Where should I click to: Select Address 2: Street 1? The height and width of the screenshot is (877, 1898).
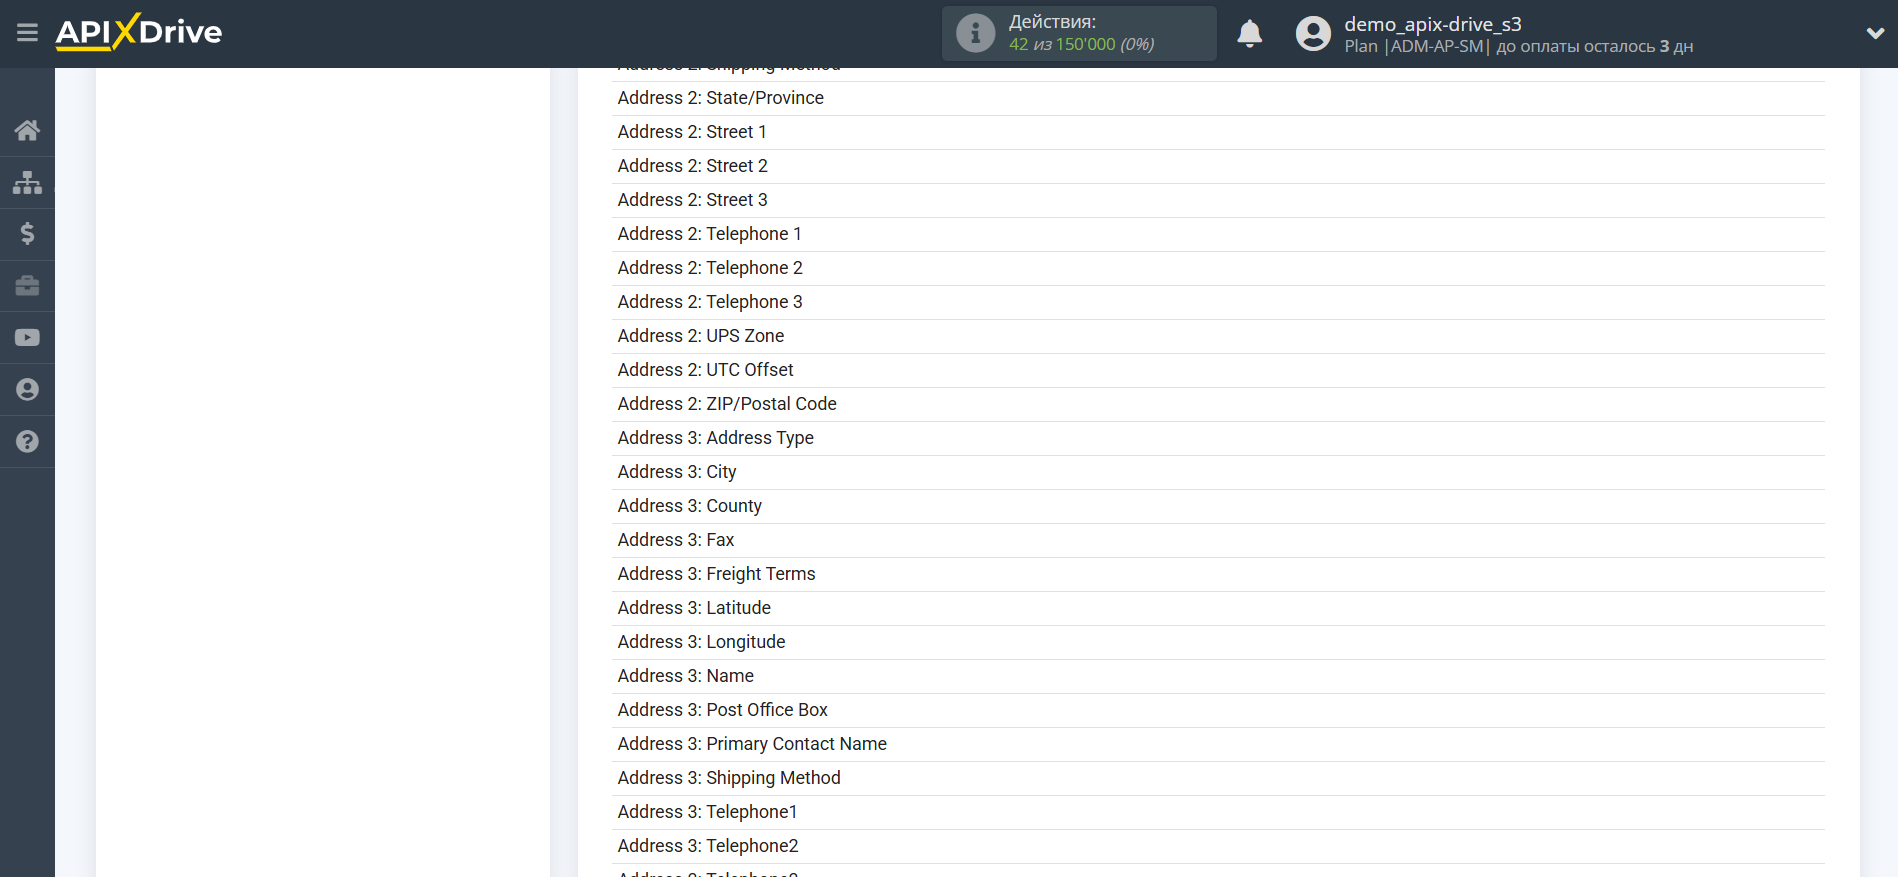(1218, 132)
